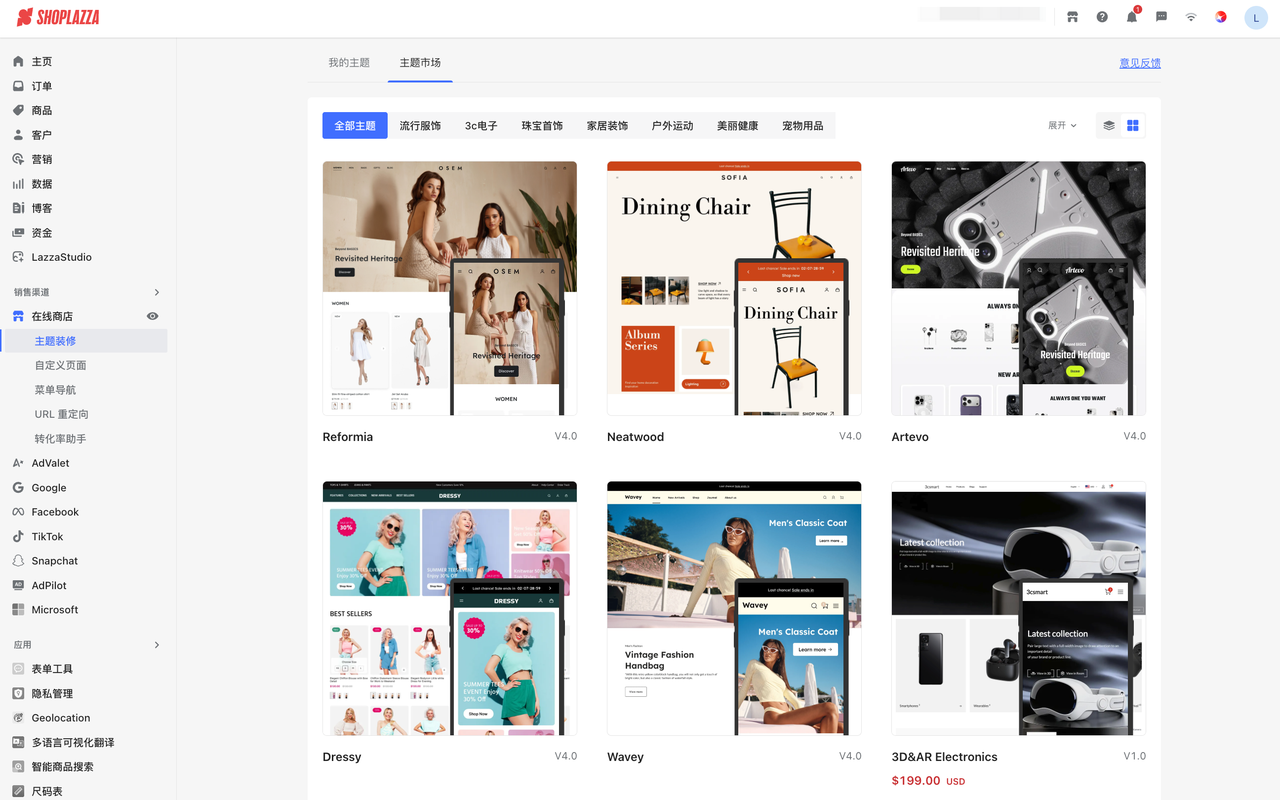Select the 全部主题 category filter
The image size is (1280, 800).
pyautogui.click(x=355, y=126)
